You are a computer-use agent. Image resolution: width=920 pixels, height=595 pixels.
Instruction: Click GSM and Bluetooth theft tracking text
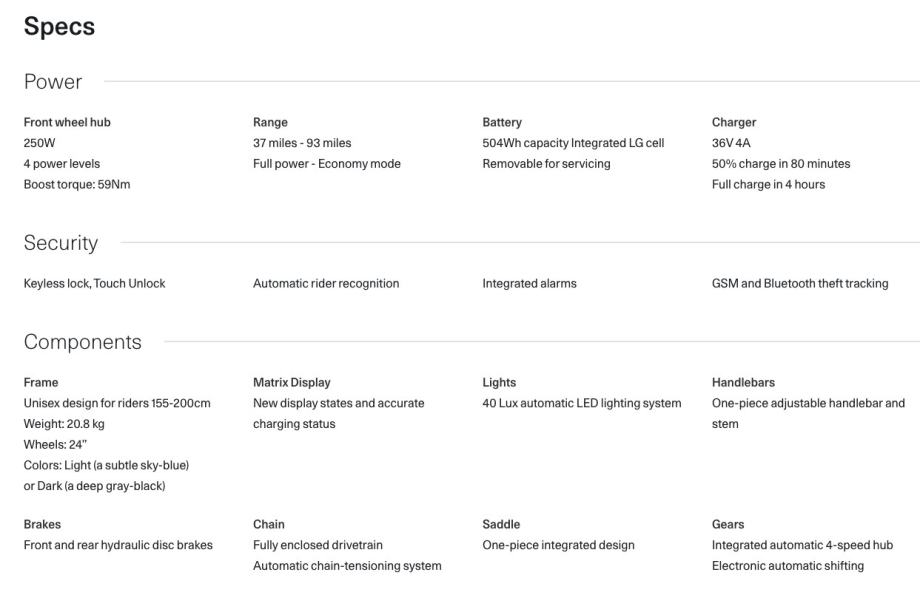tap(800, 283)
